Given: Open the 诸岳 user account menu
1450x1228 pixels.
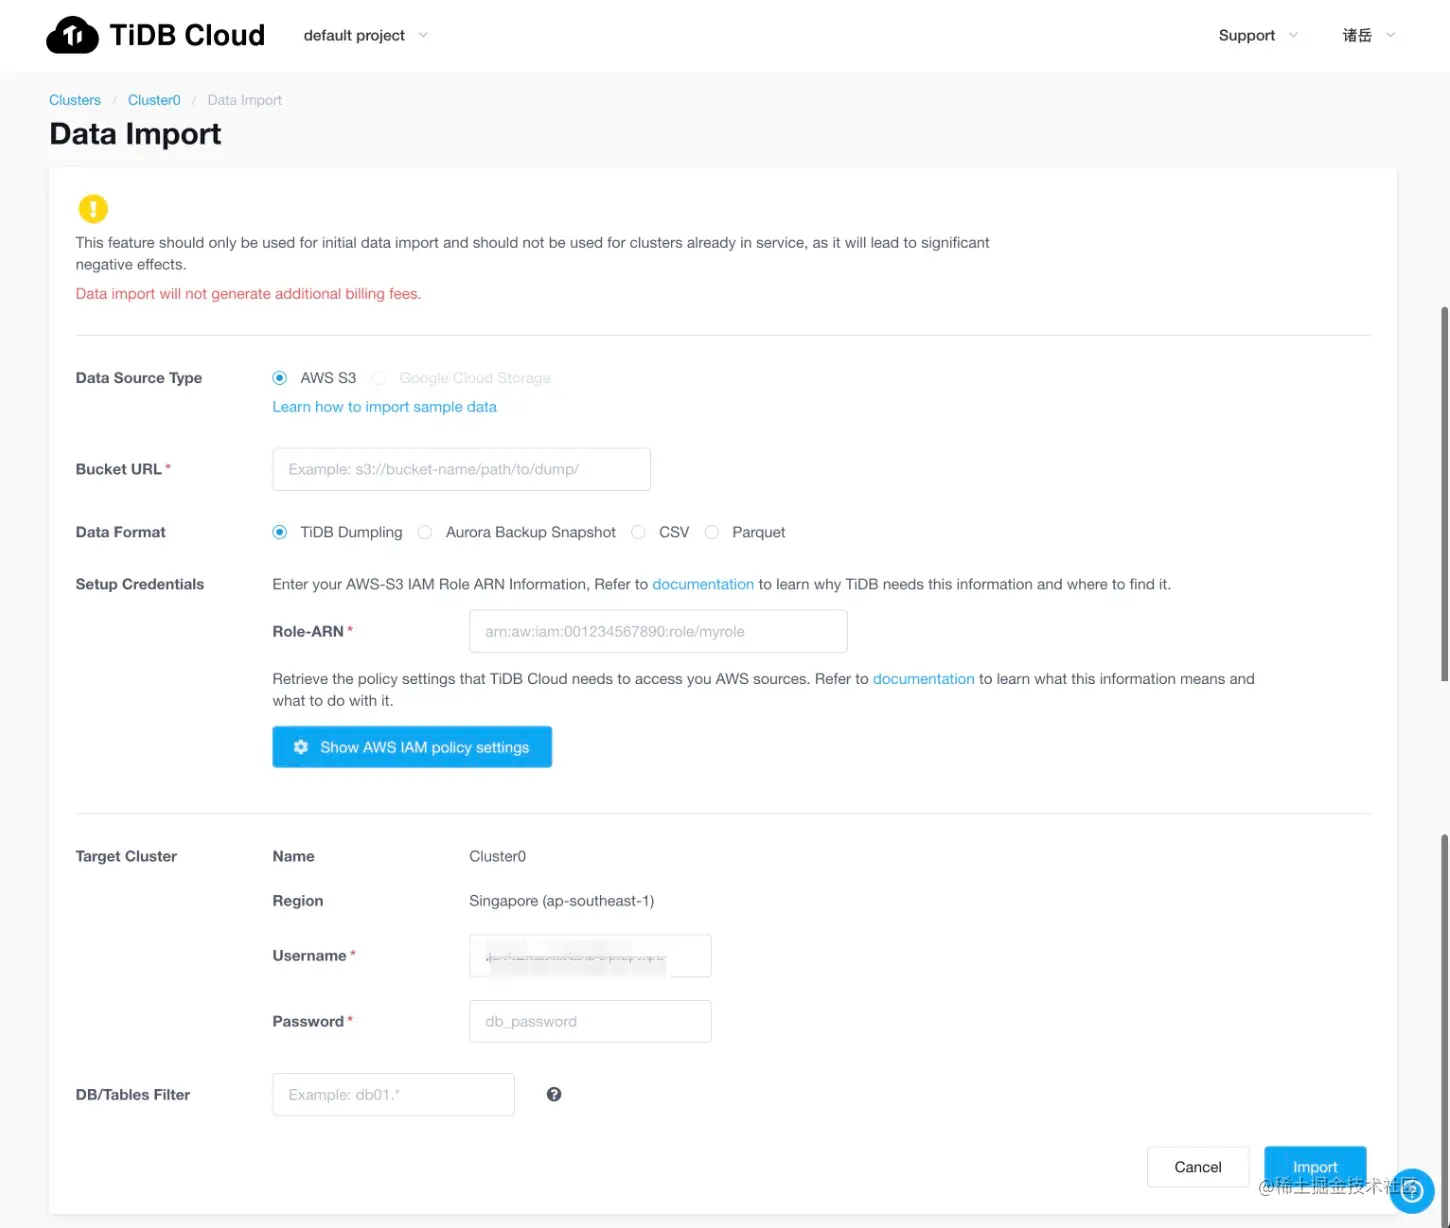Looking at the screenshot, I should [x=1368, y=35].
